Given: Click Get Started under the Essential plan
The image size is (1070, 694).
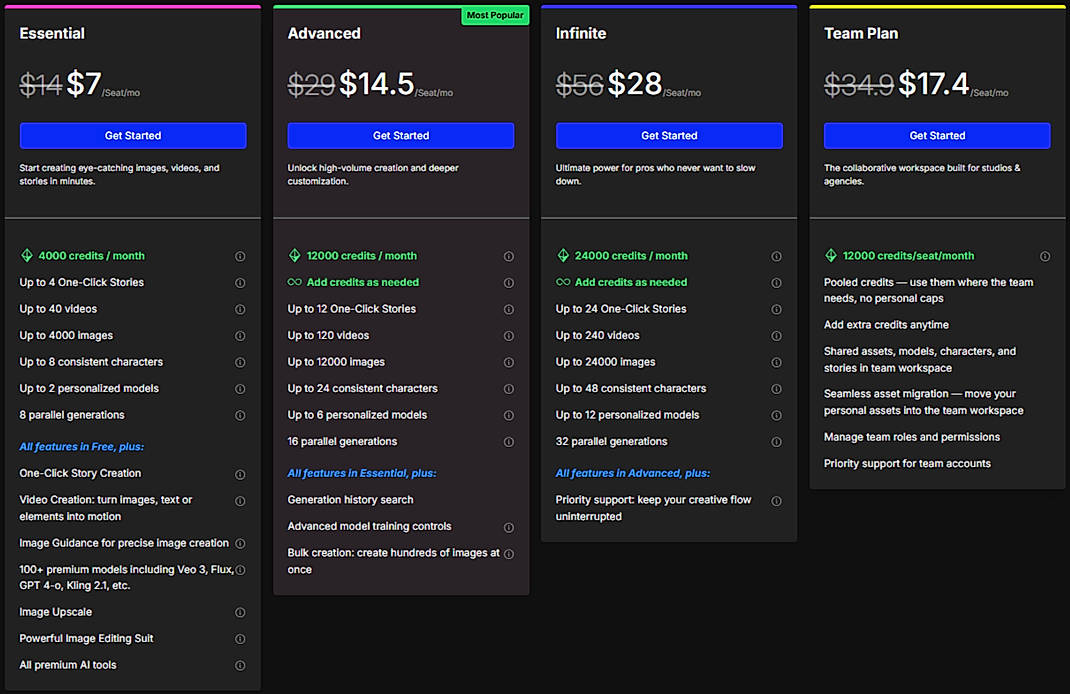Looking at the screenshot, I should coord(133,136).
